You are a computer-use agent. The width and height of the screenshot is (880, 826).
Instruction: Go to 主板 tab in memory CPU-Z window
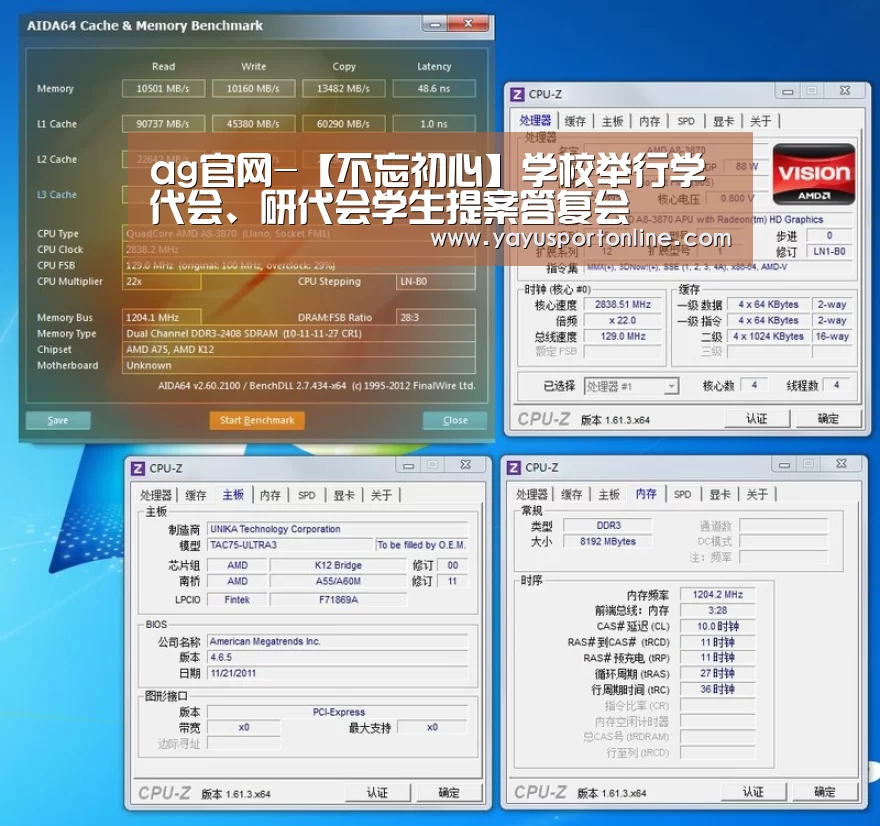[608, 494]
